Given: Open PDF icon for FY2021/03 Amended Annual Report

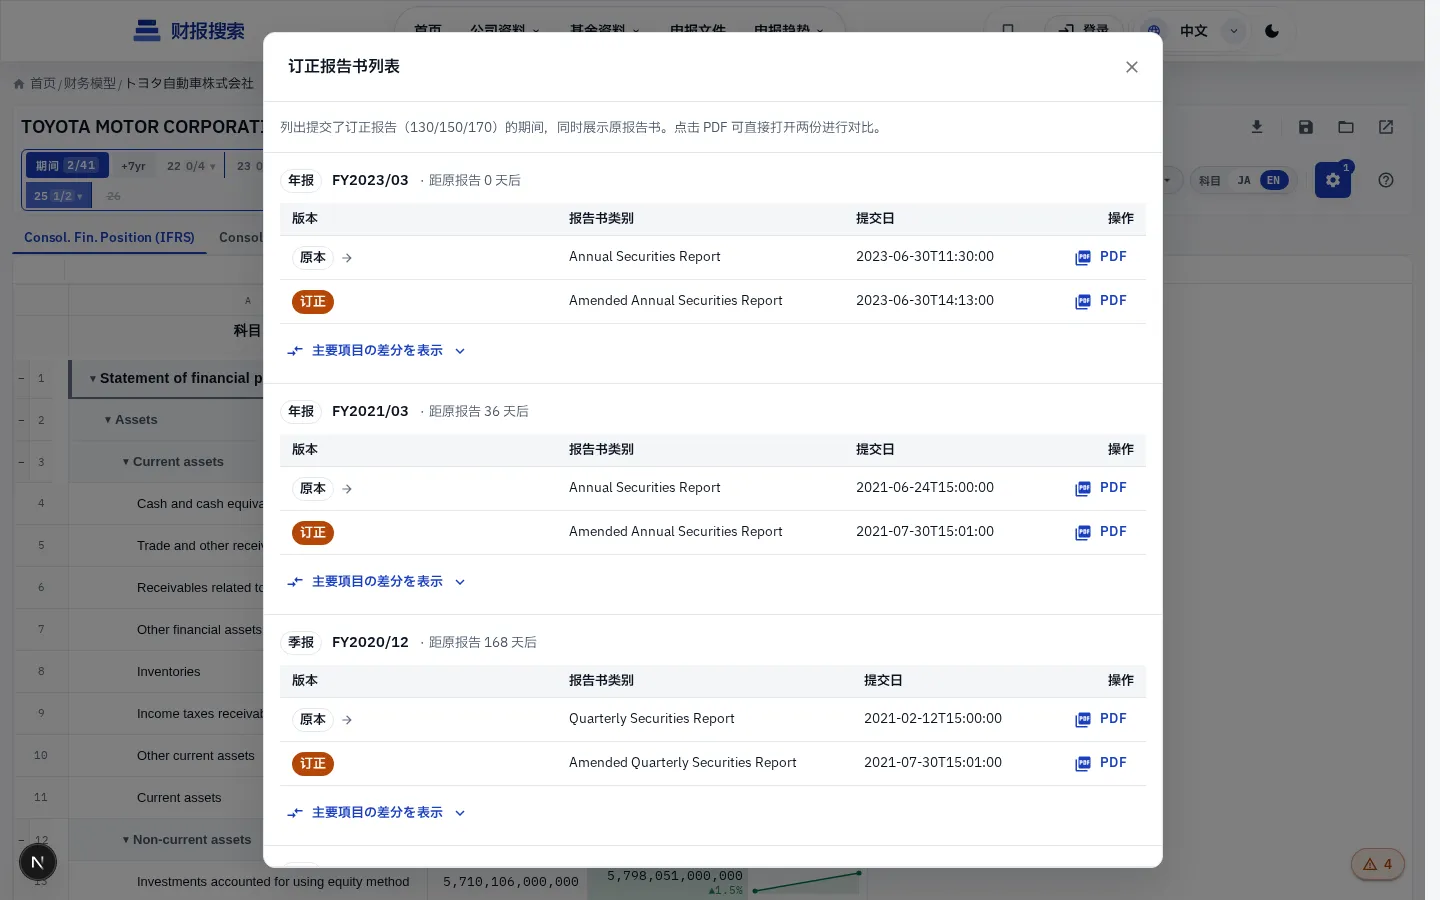Looking at the screenshot, I should pyautogui.click(x=1083, y=533).
